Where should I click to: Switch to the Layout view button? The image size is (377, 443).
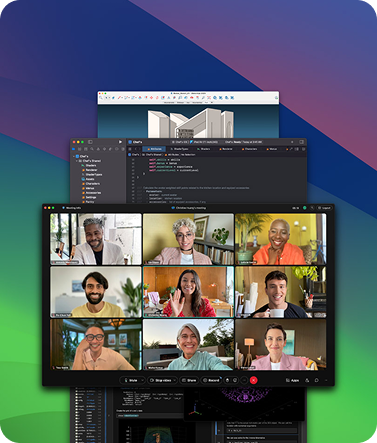click(x=325, y=208)
